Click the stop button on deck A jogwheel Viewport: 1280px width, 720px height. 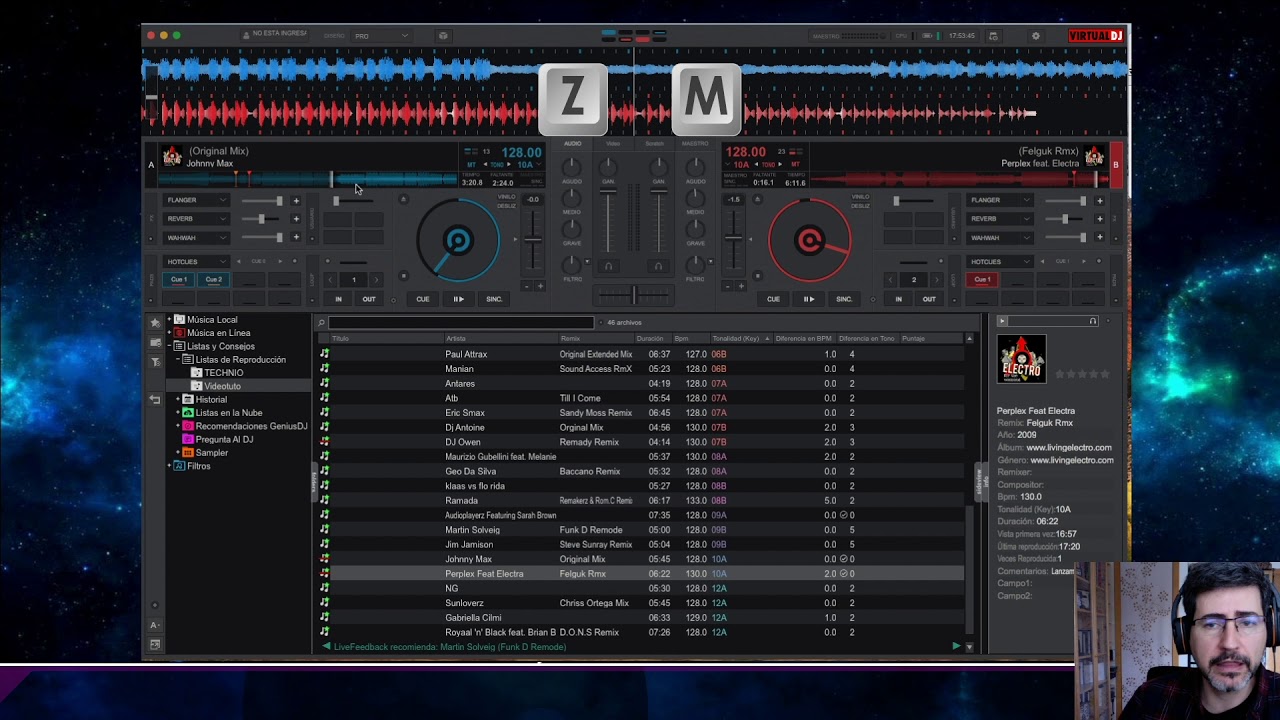[x=403, y=276]
